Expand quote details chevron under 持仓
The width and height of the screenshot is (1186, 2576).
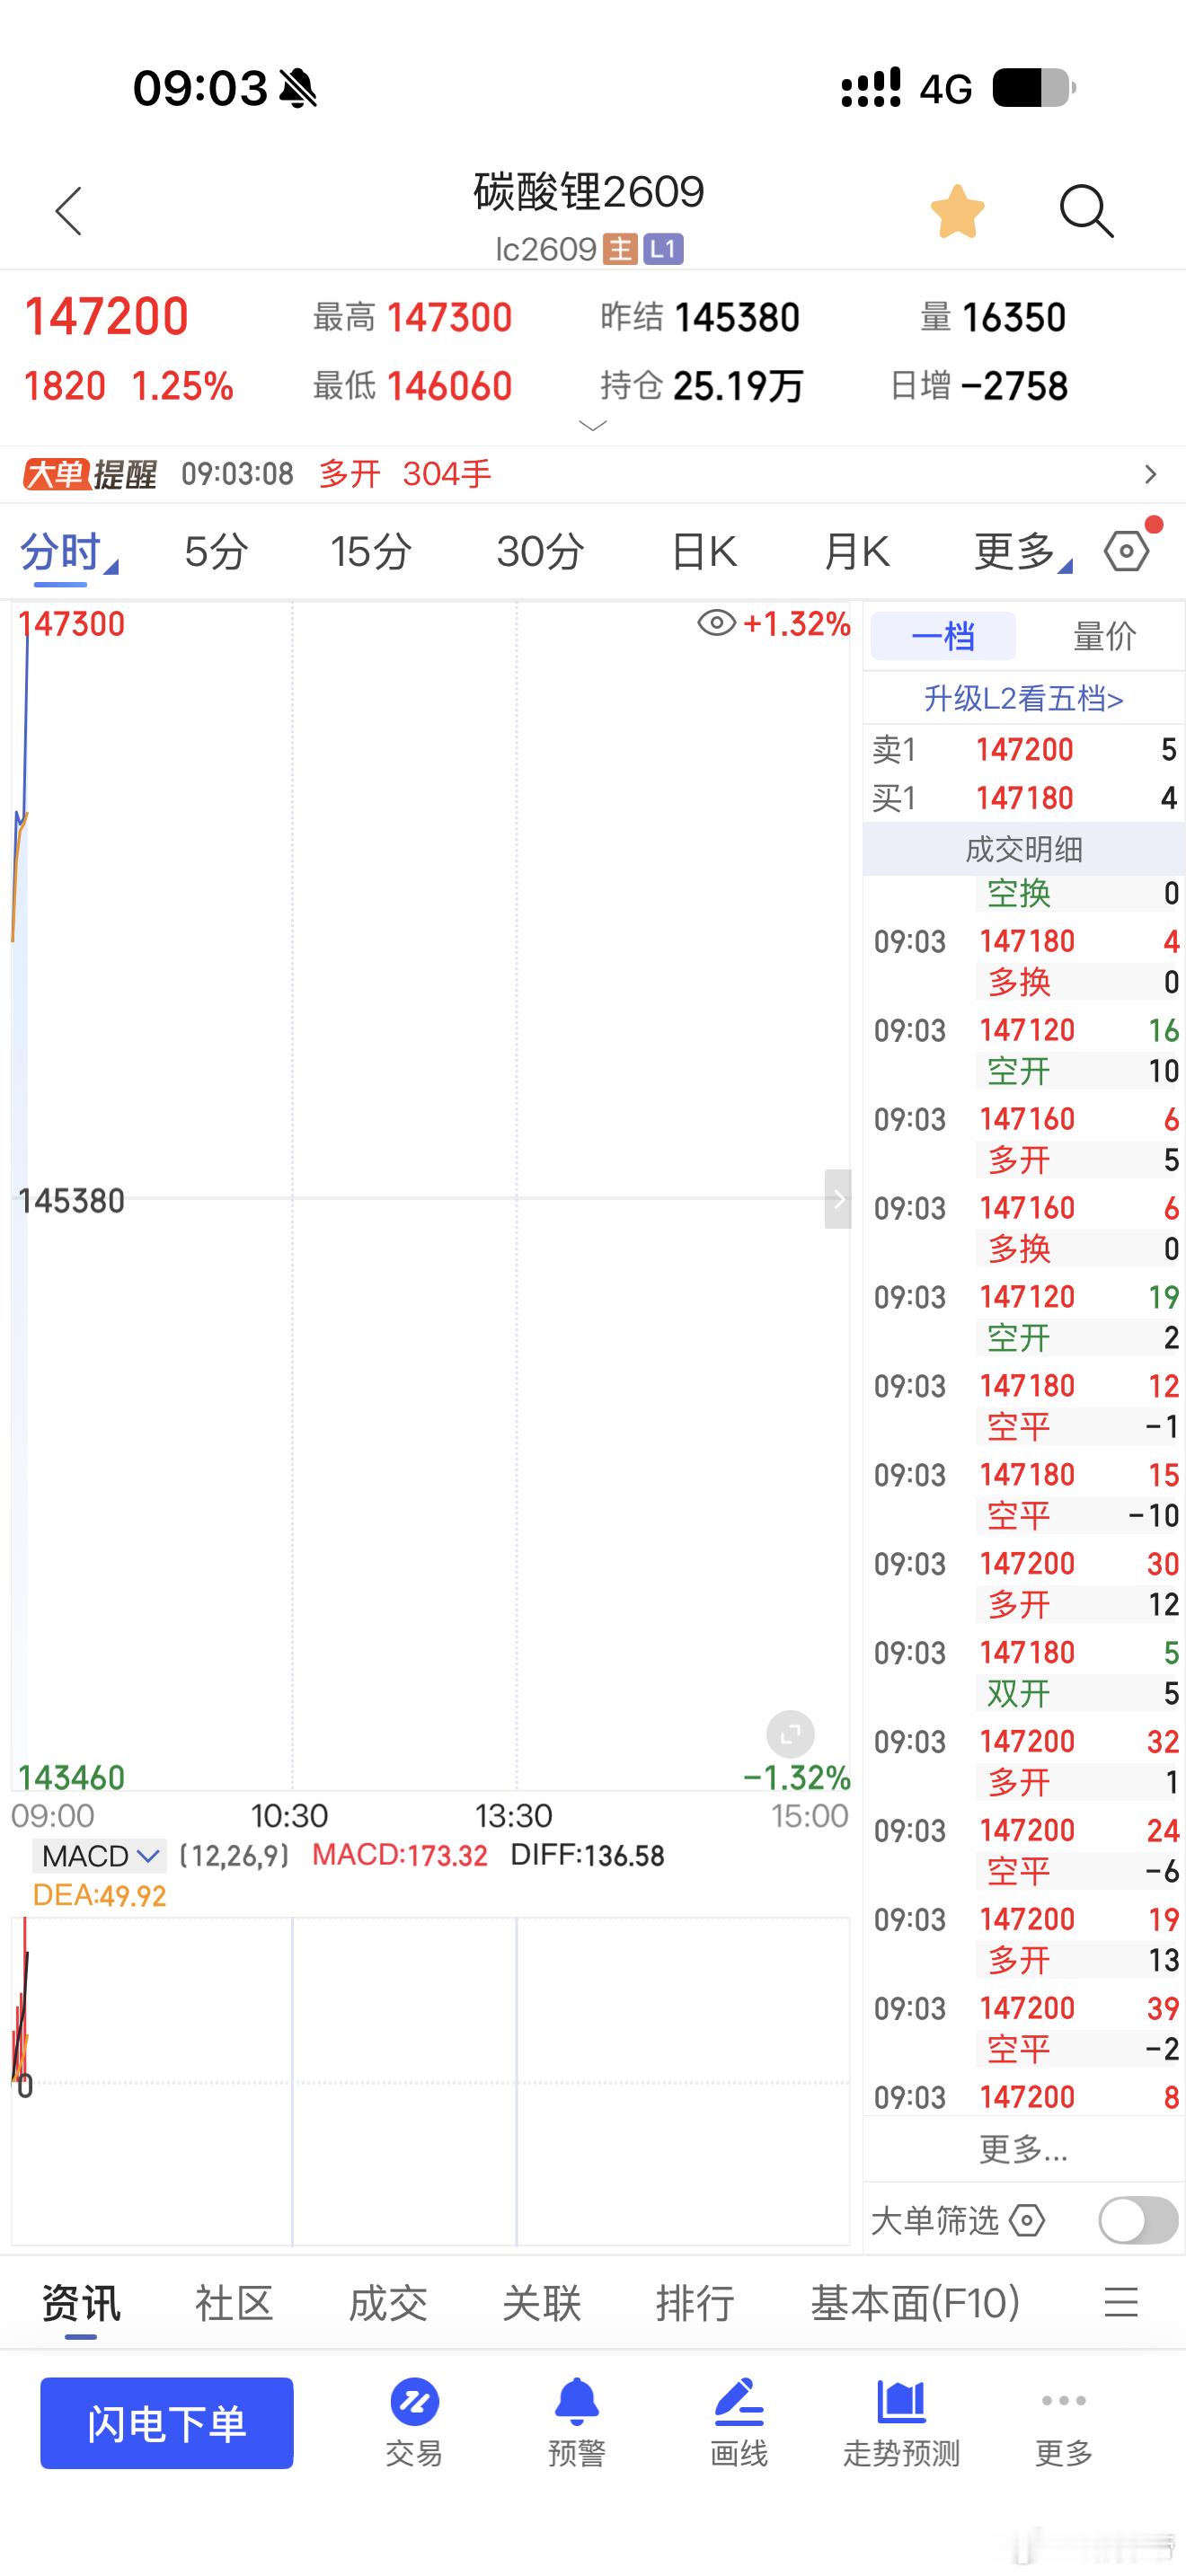tap(593, 426)
